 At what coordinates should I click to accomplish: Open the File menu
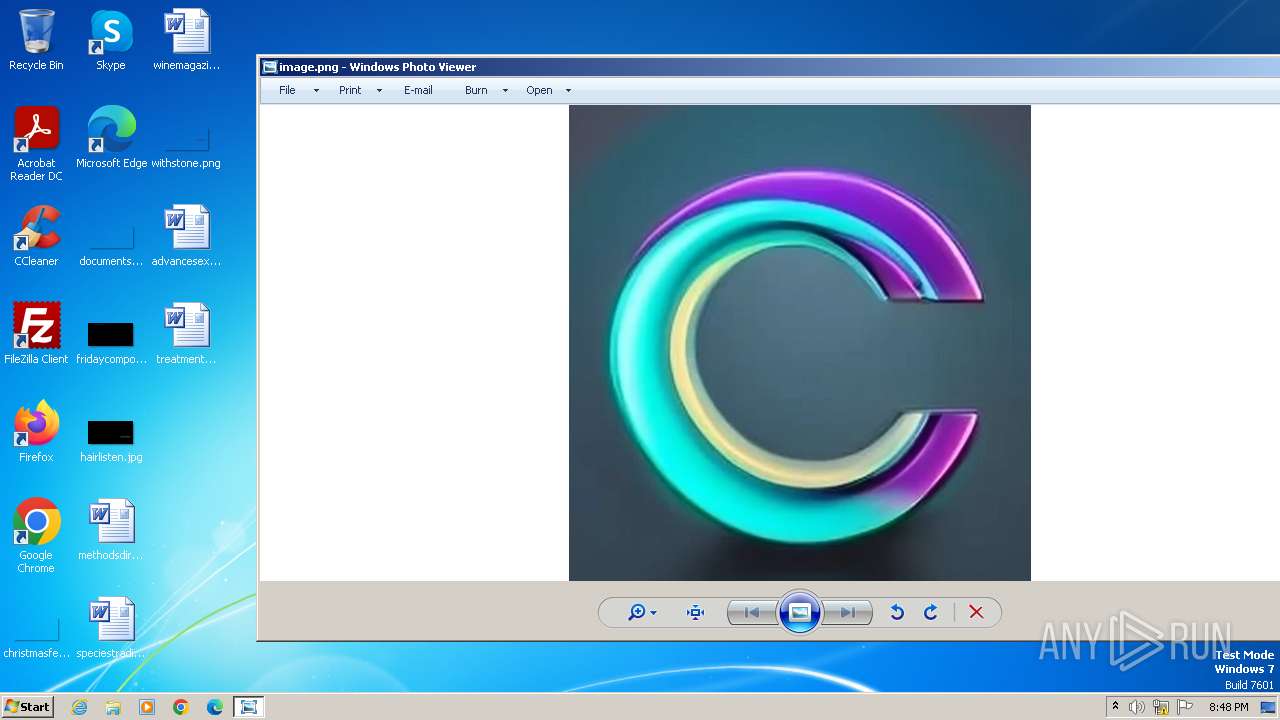point(287,90)
